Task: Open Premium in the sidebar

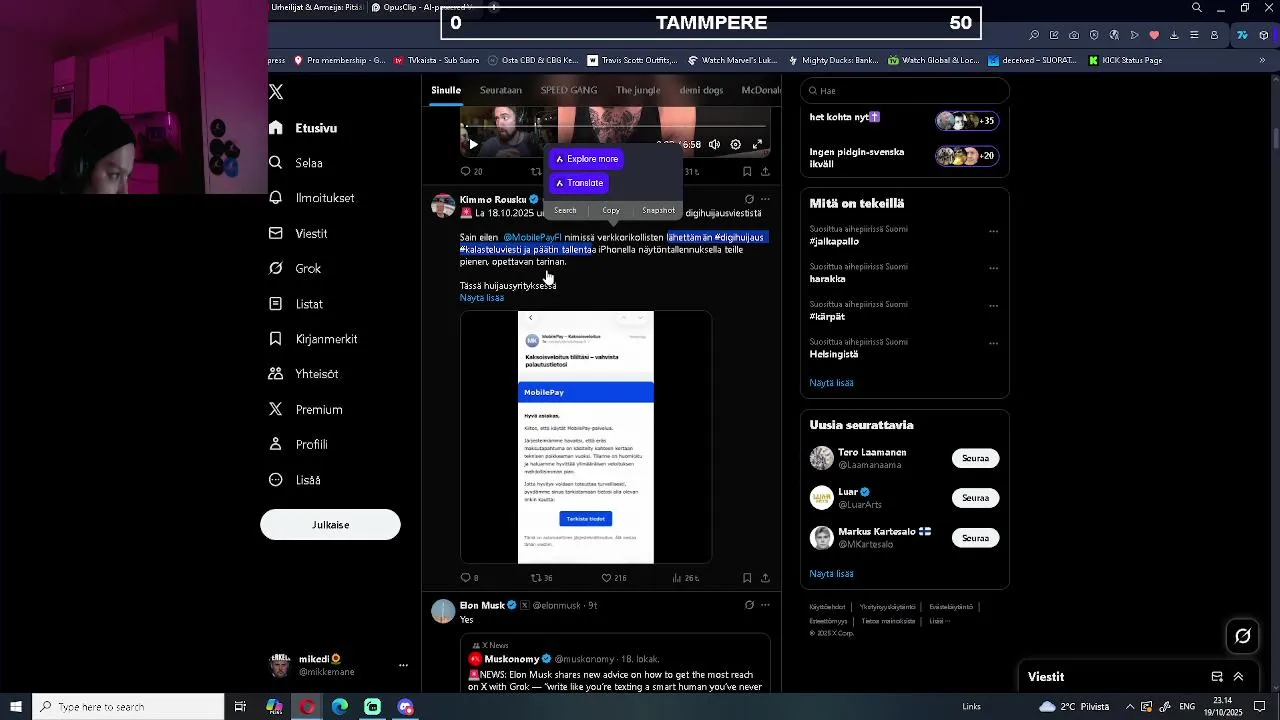Action: coord(306,409)
